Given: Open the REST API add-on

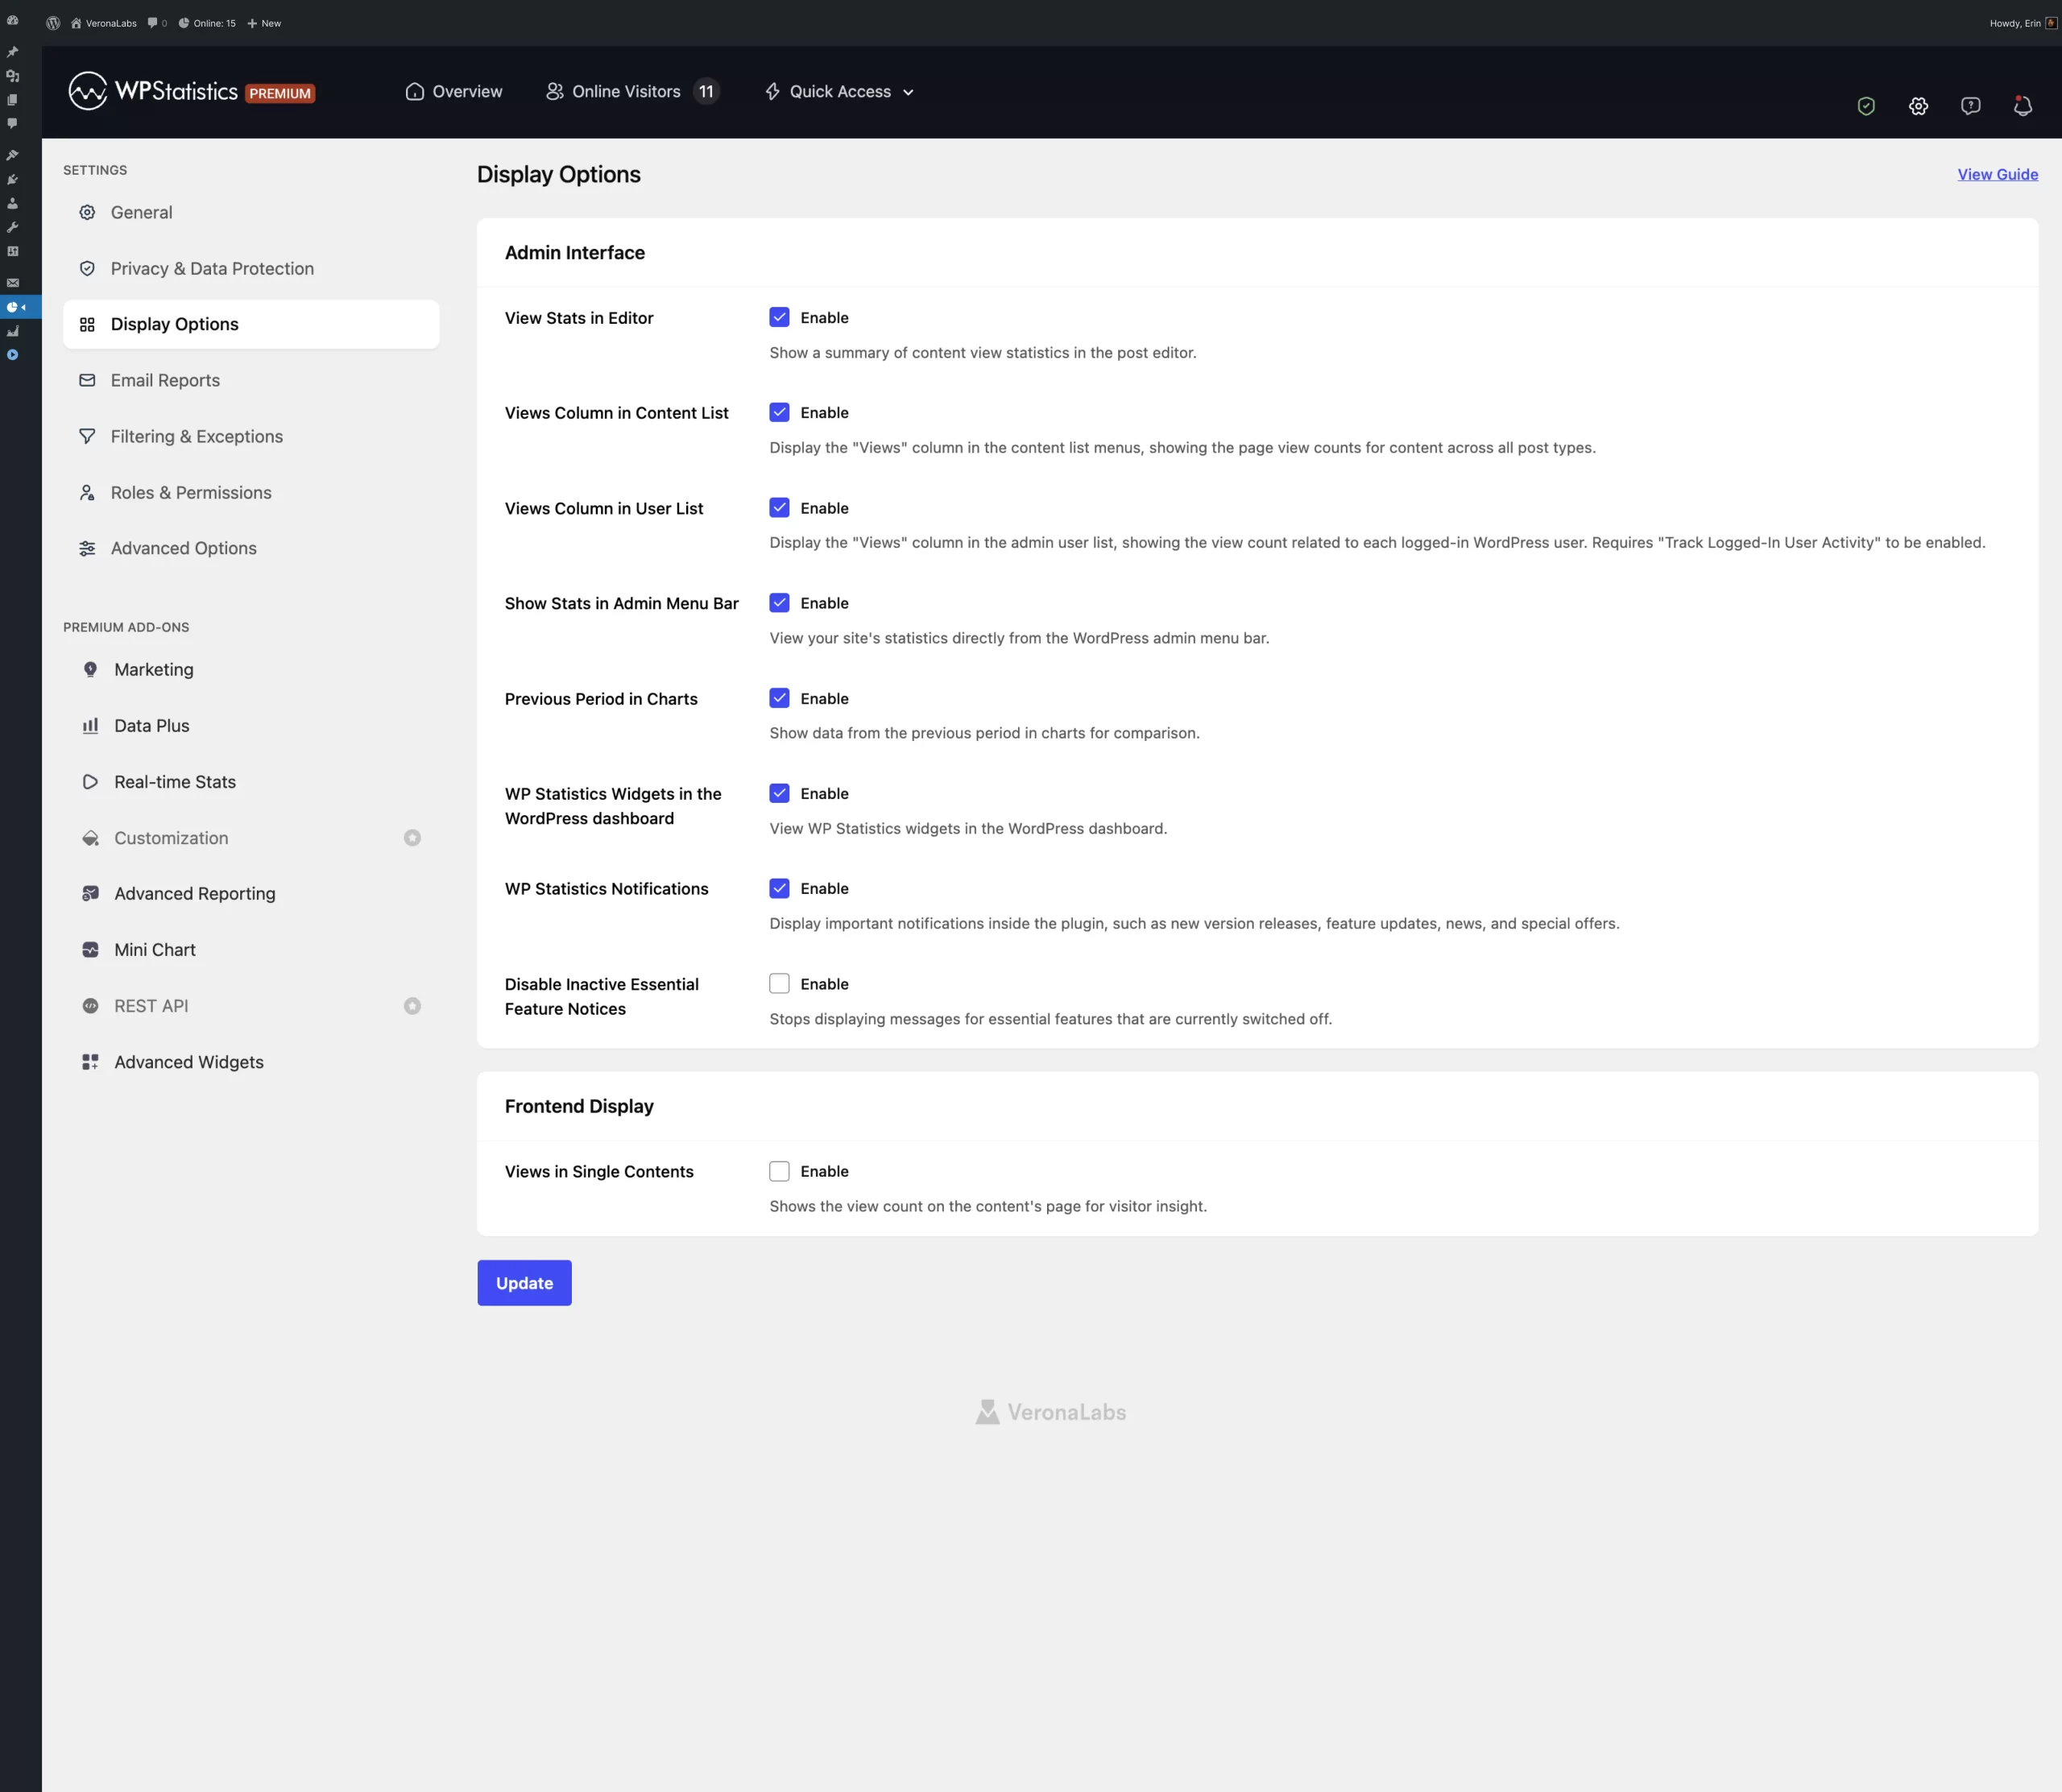Looking at the screenshot, I should (x=251, y=1006).
